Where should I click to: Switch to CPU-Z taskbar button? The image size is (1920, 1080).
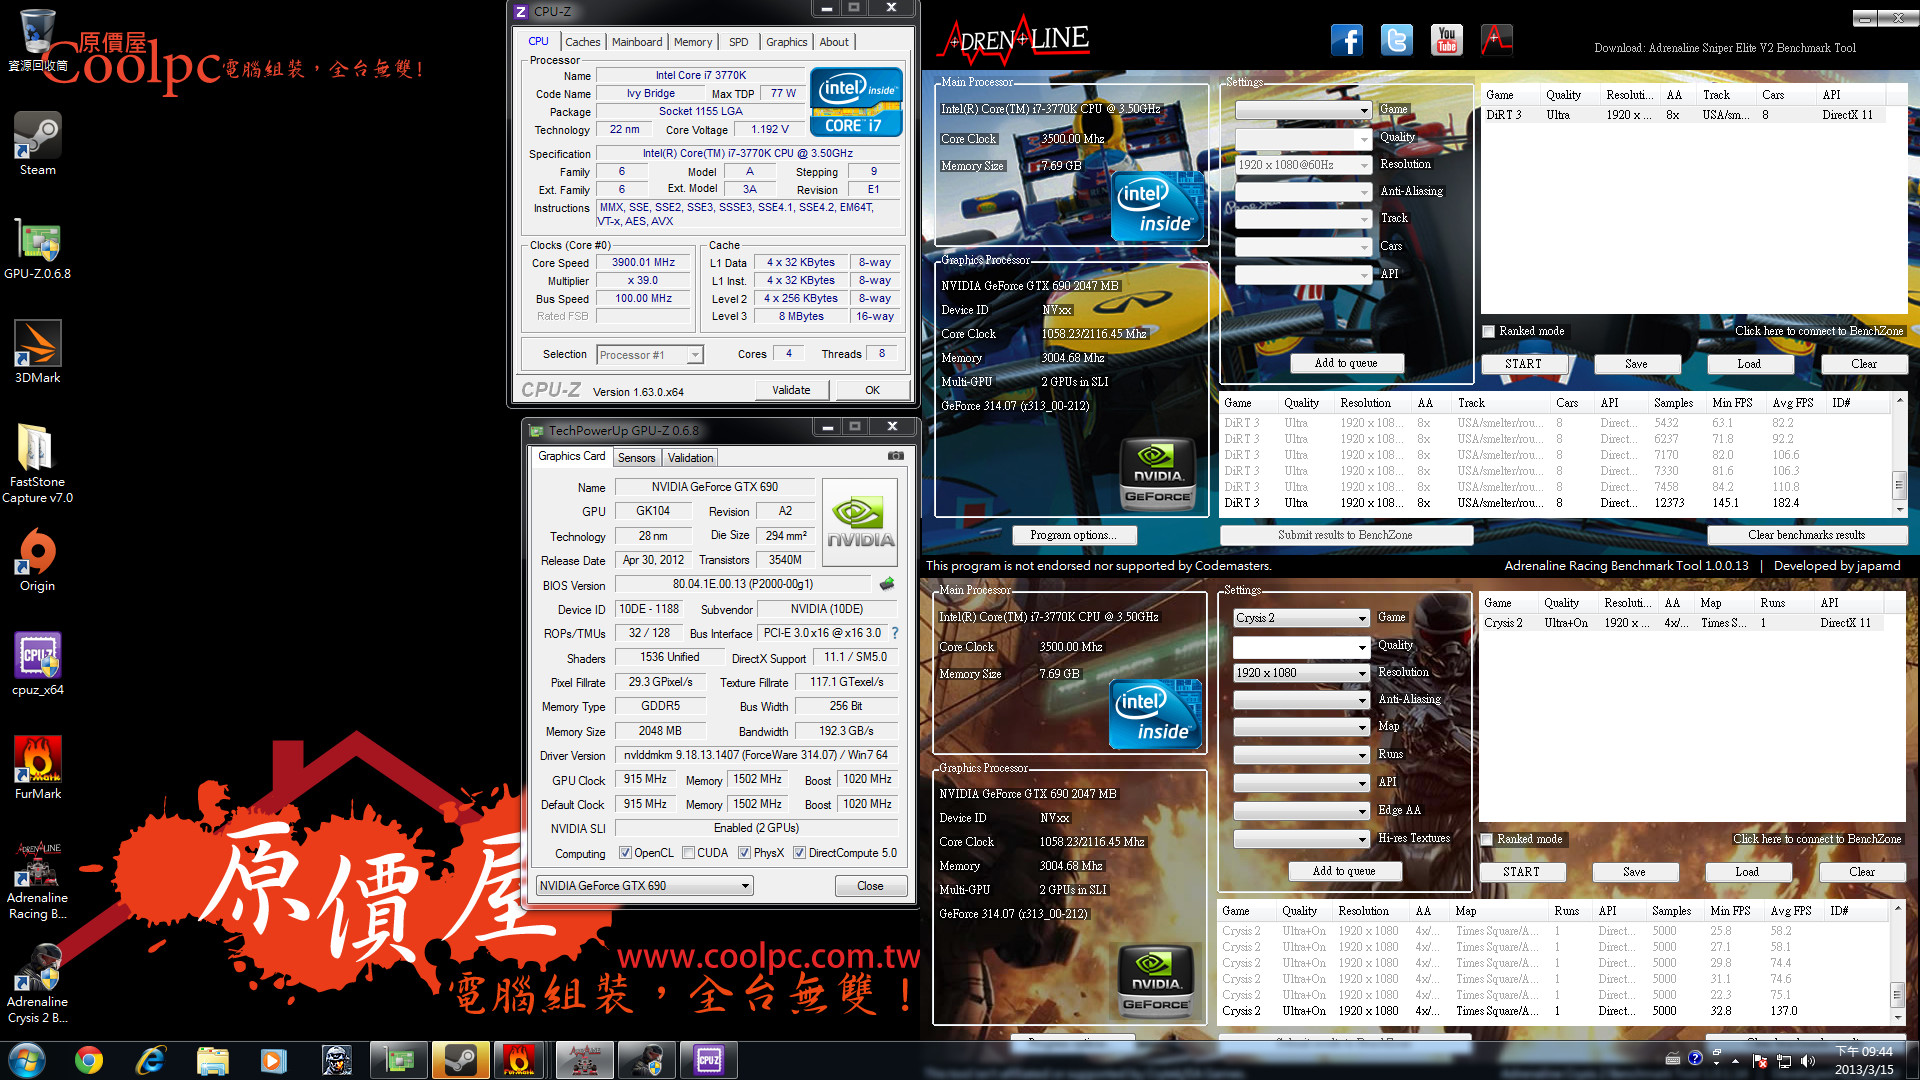[x=709, y=1060]
